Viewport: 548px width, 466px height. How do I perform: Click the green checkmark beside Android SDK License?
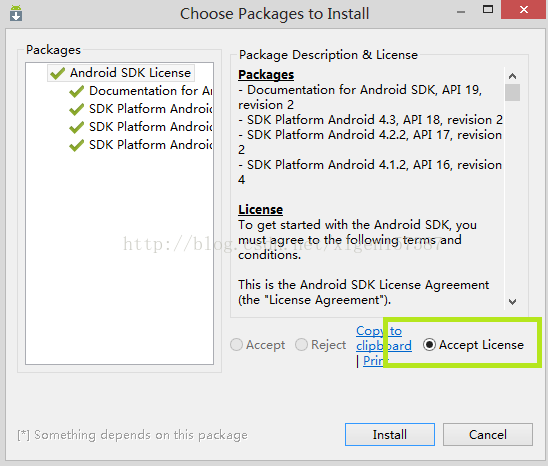tap(57, 73)
